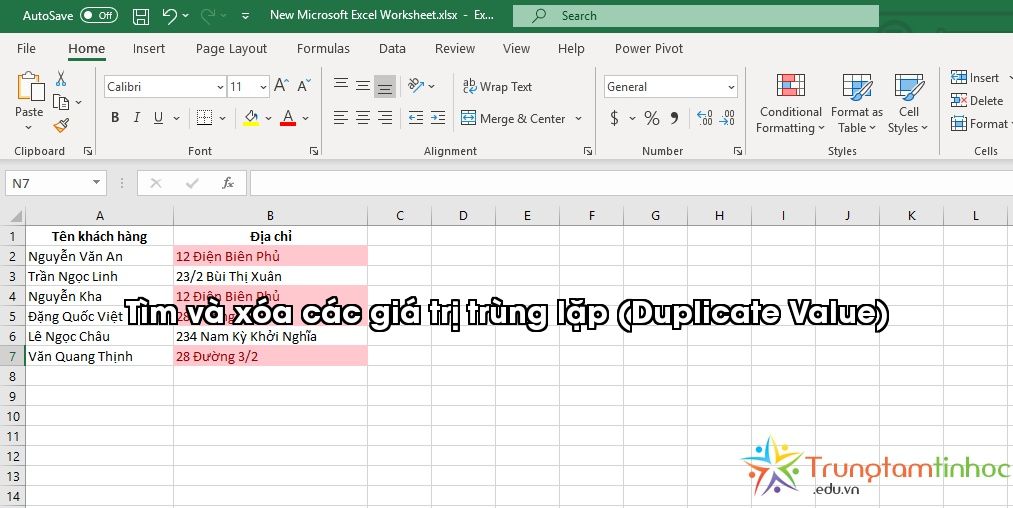Open the Font Color palette dropdown arrow
1013x508 pixels.
coord(306,118)
